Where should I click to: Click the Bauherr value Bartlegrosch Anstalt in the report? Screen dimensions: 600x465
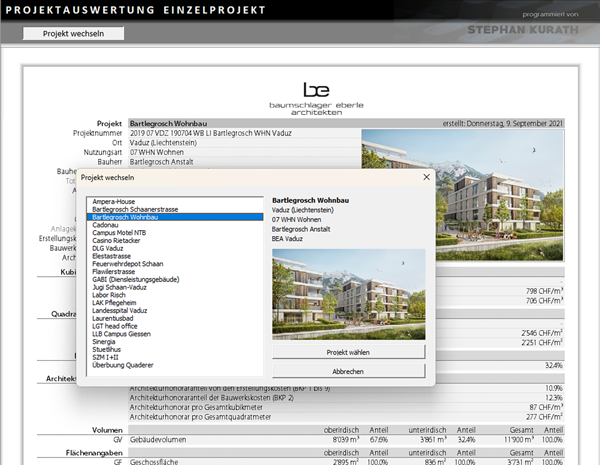[x=161, y=162]
